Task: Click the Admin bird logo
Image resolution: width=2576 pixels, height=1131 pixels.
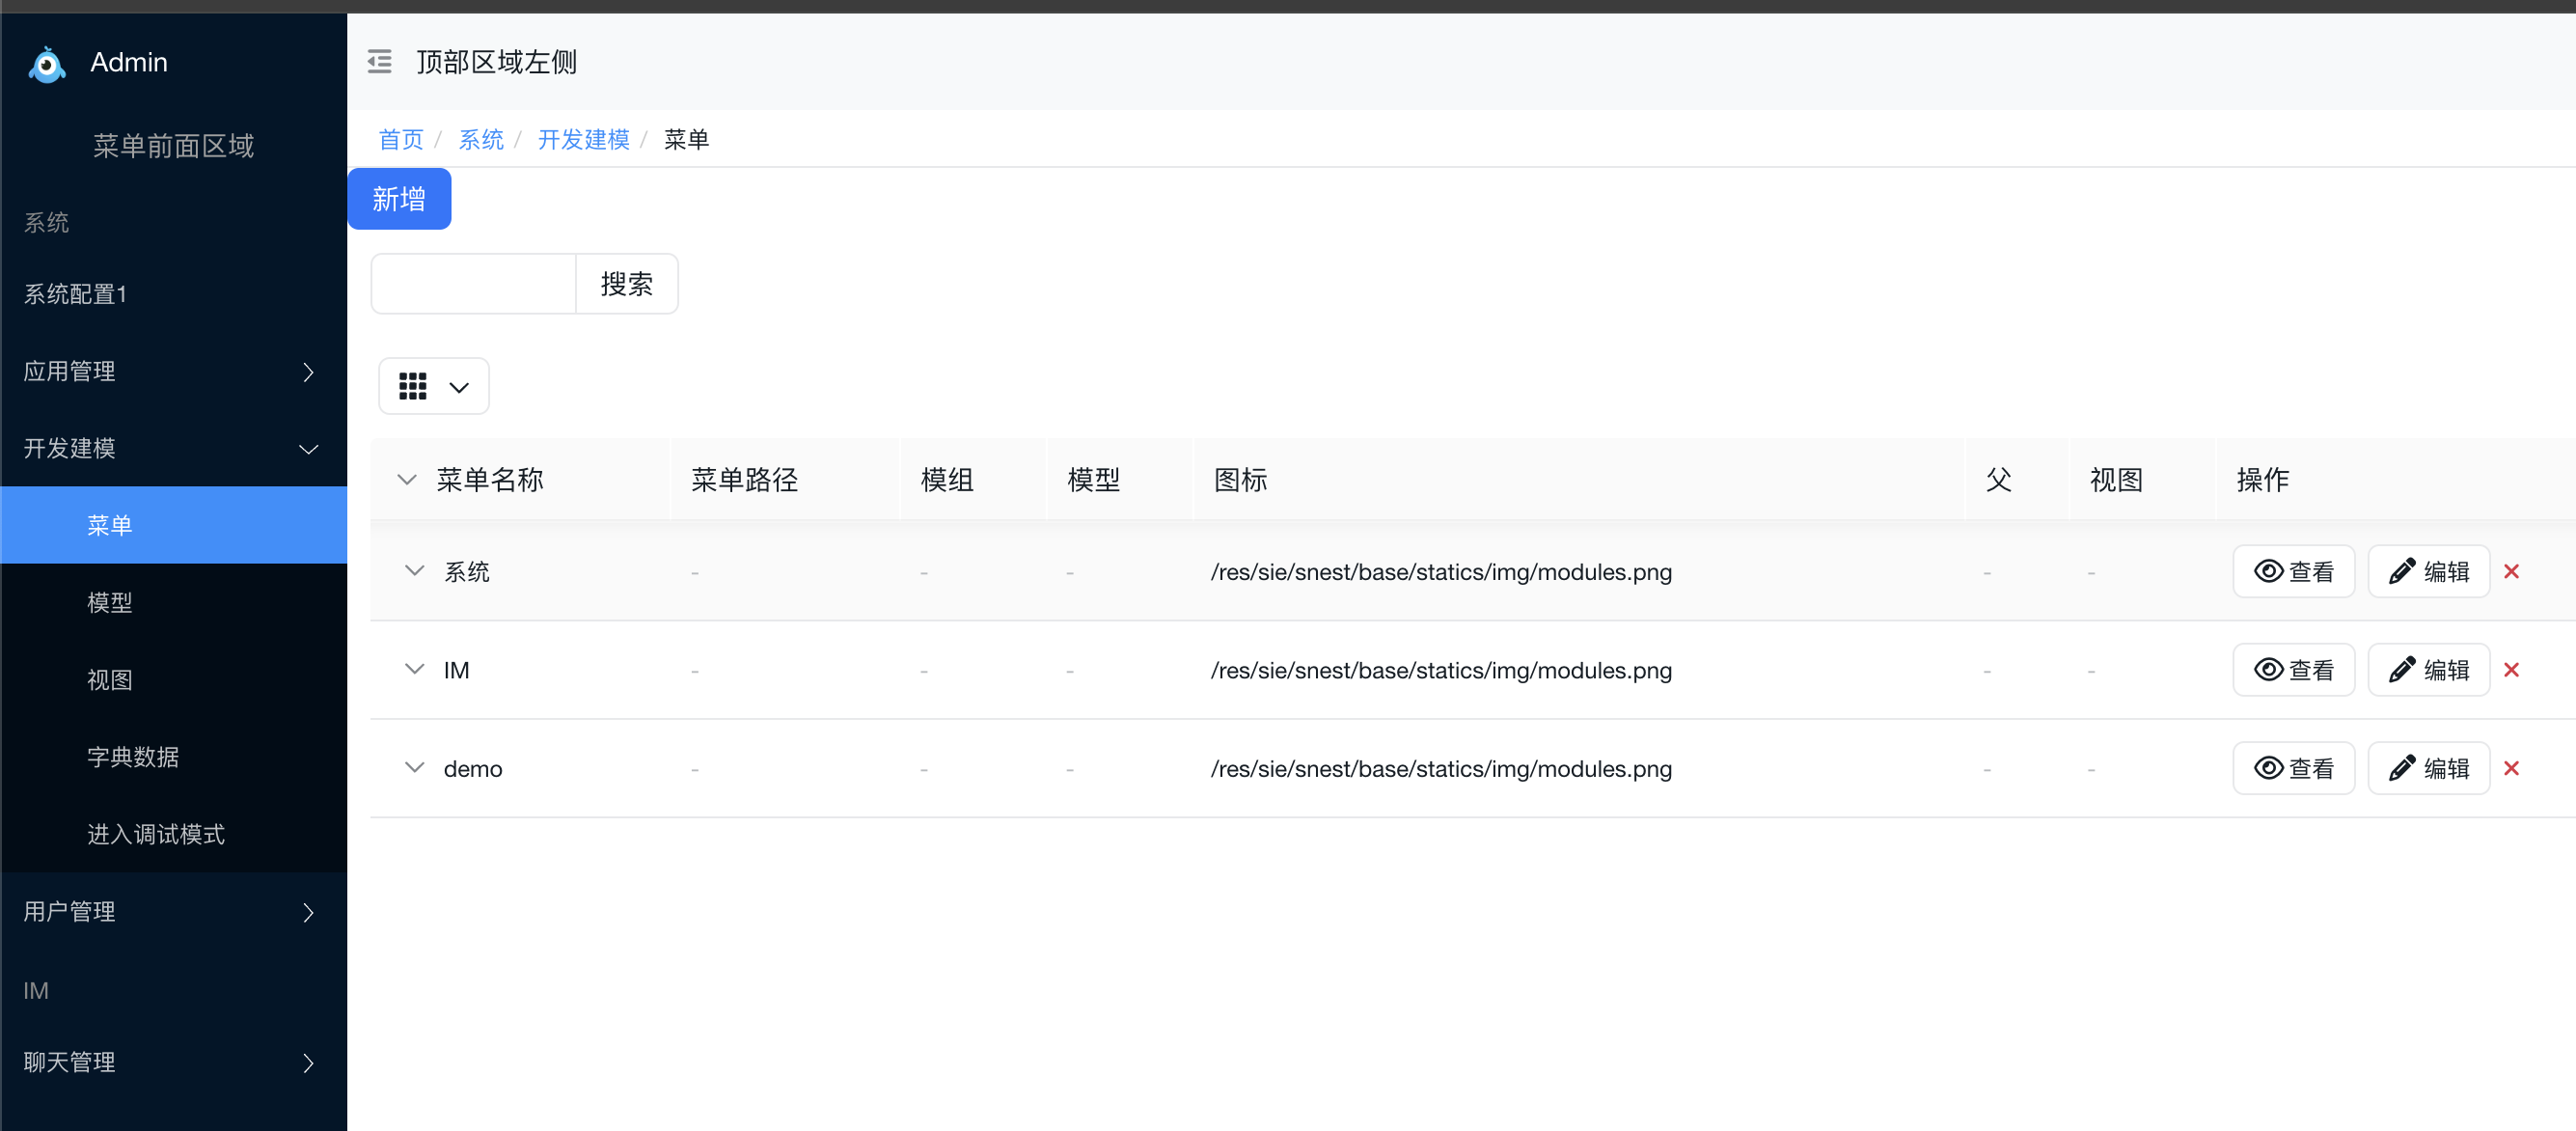Action: [x=47, y=64]
